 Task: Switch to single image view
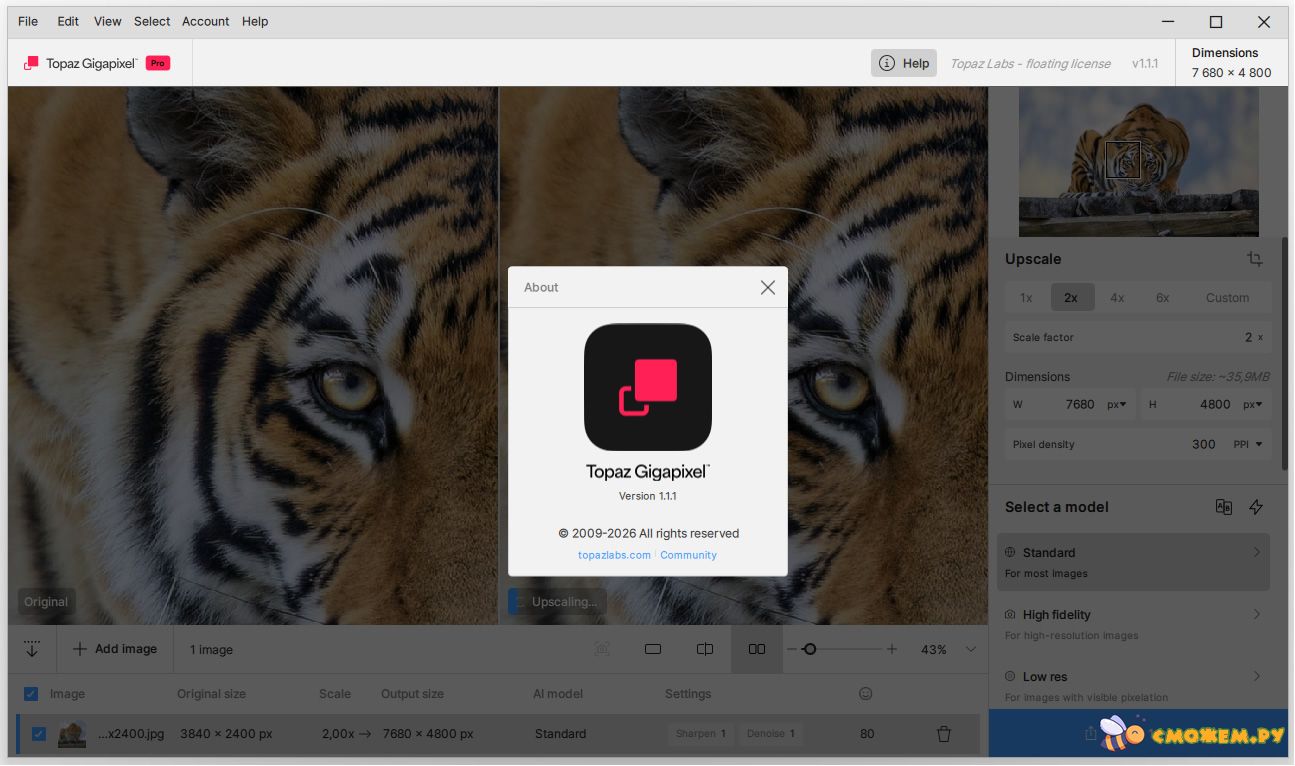pos(653,649)
